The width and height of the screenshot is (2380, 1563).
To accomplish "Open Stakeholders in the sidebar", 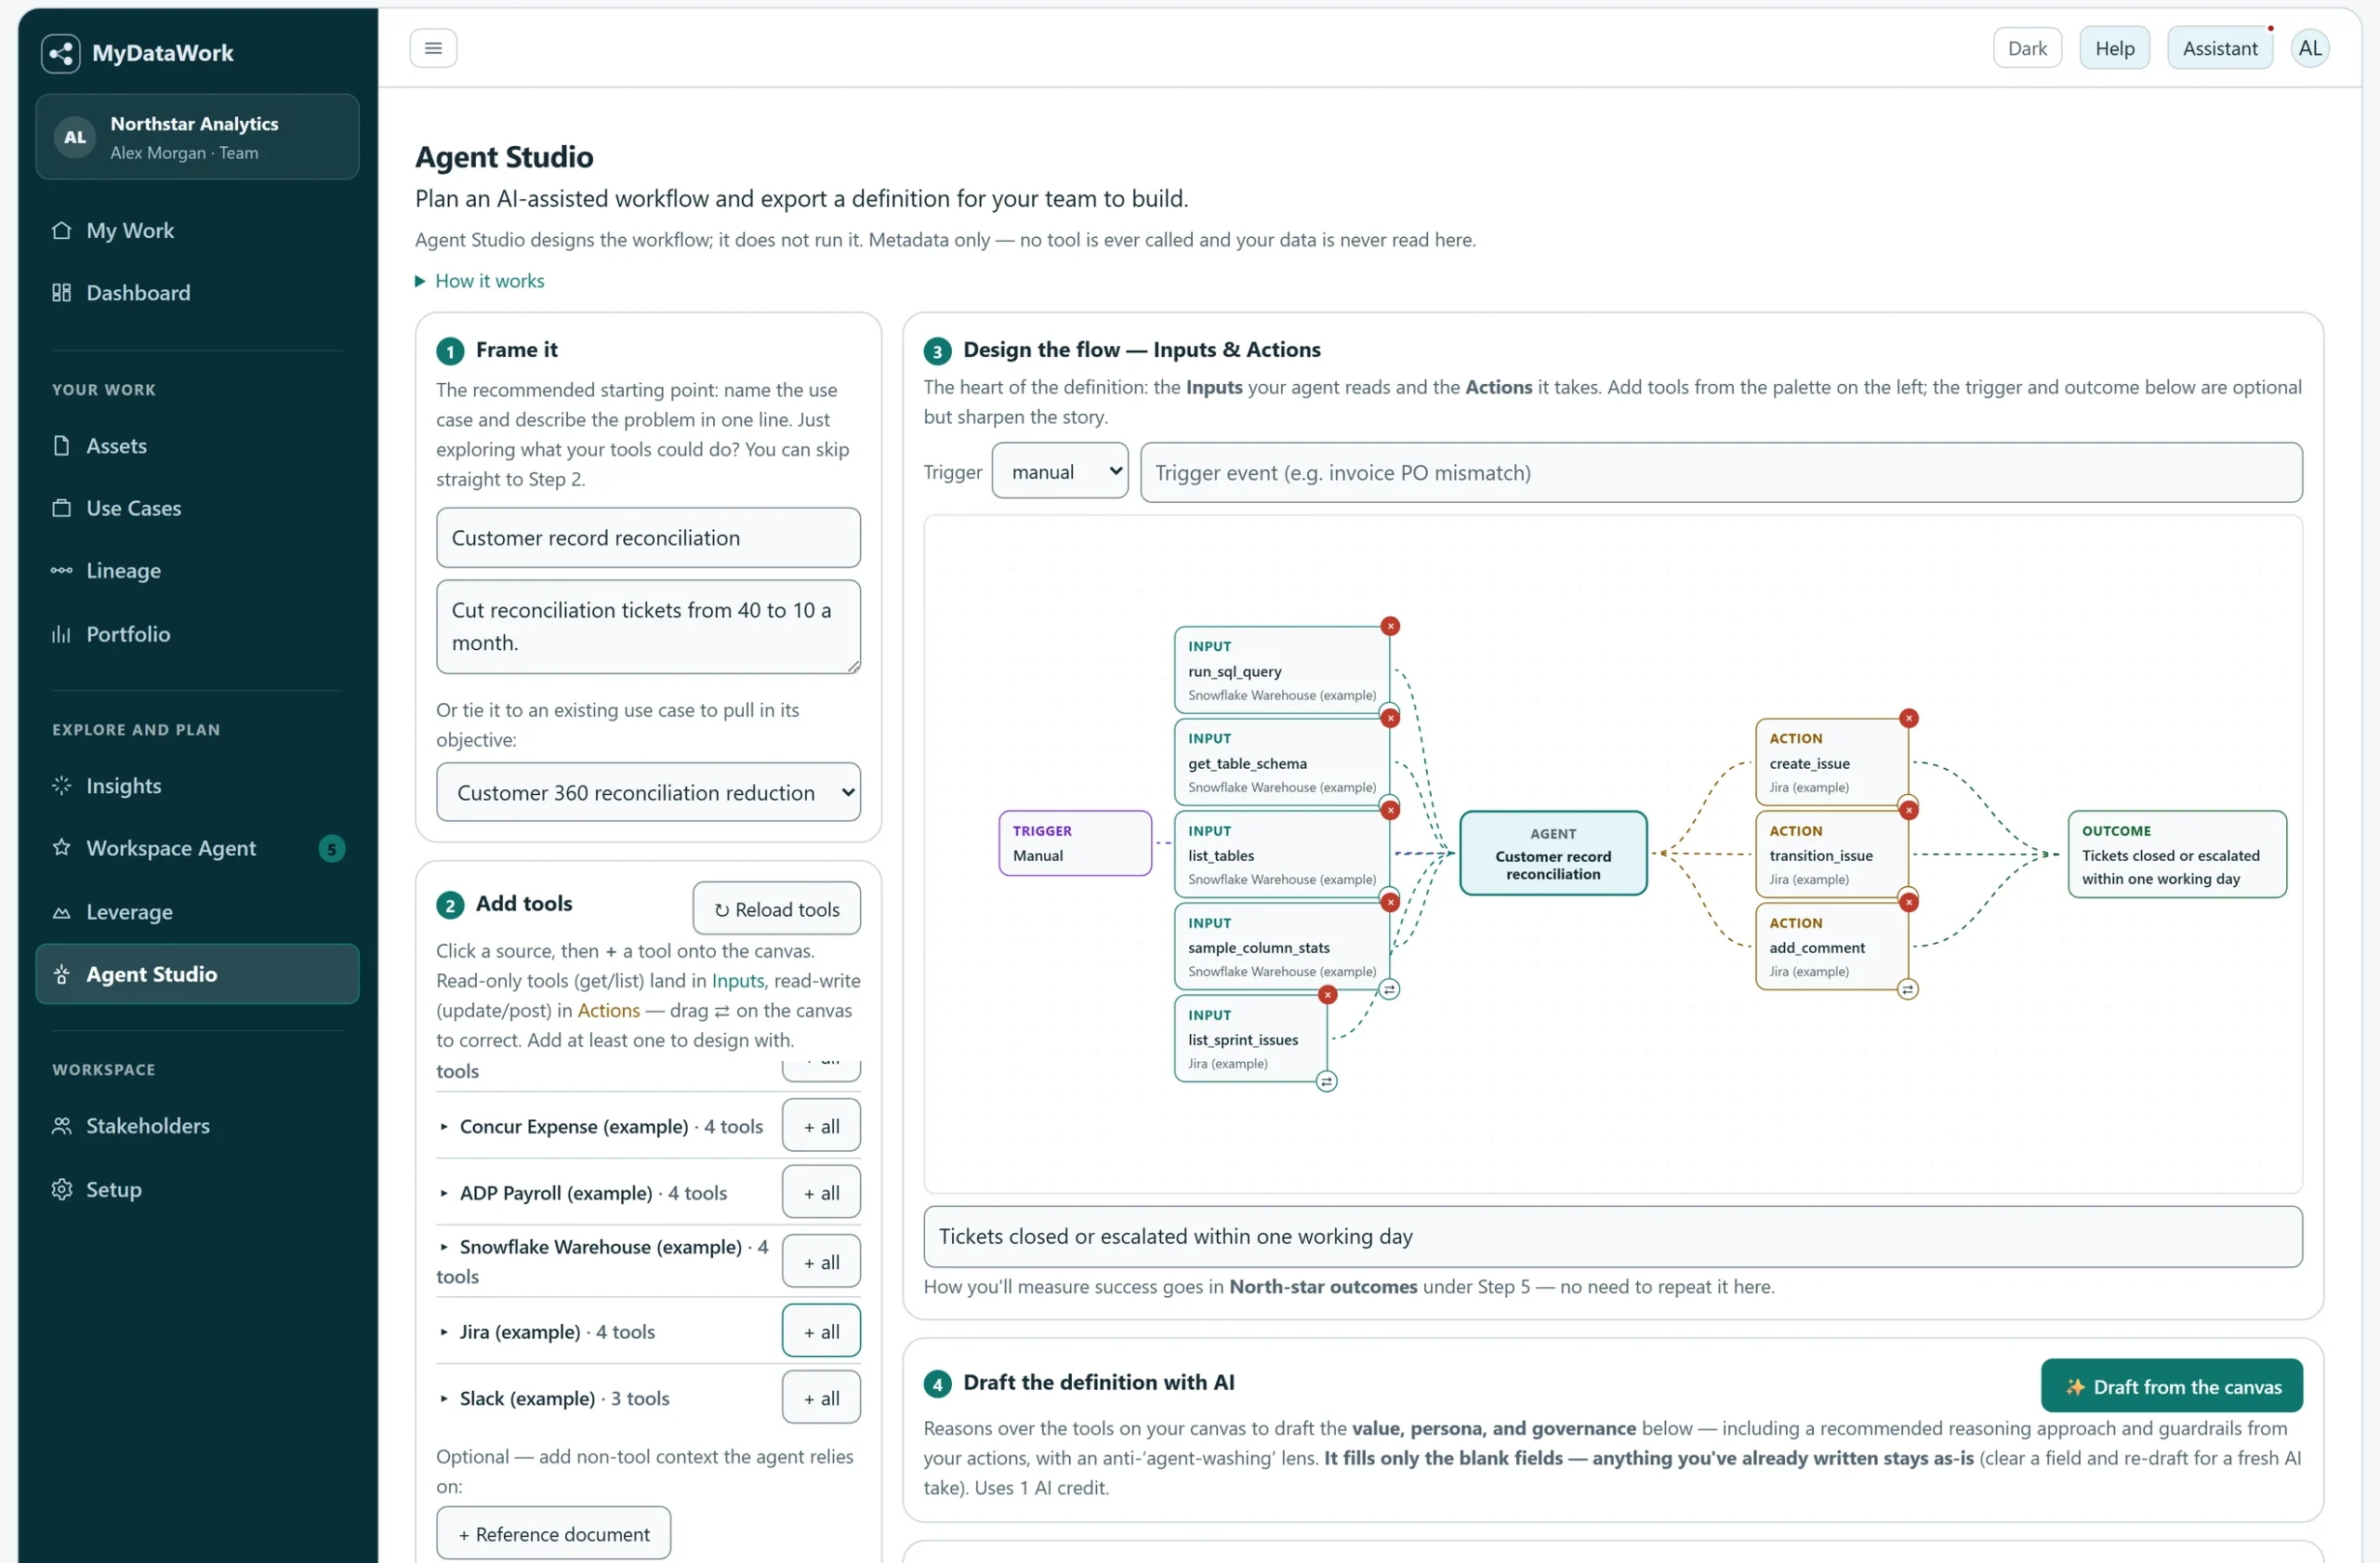I will coord(198,1126).
